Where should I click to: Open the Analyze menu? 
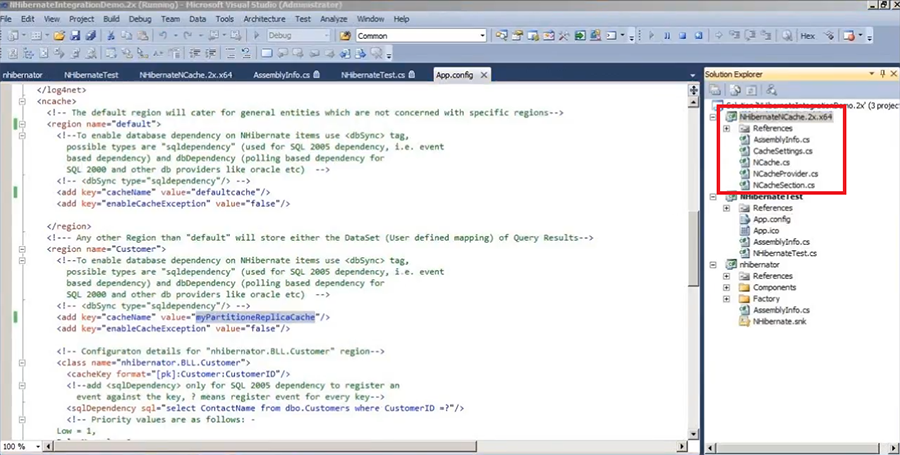pyautogui.click(x=333, y=19)
